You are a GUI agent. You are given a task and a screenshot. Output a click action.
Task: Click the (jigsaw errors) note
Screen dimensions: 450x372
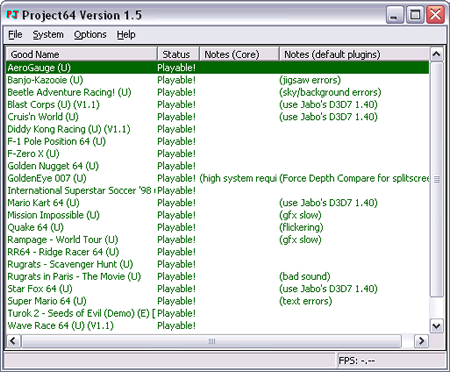310,80
